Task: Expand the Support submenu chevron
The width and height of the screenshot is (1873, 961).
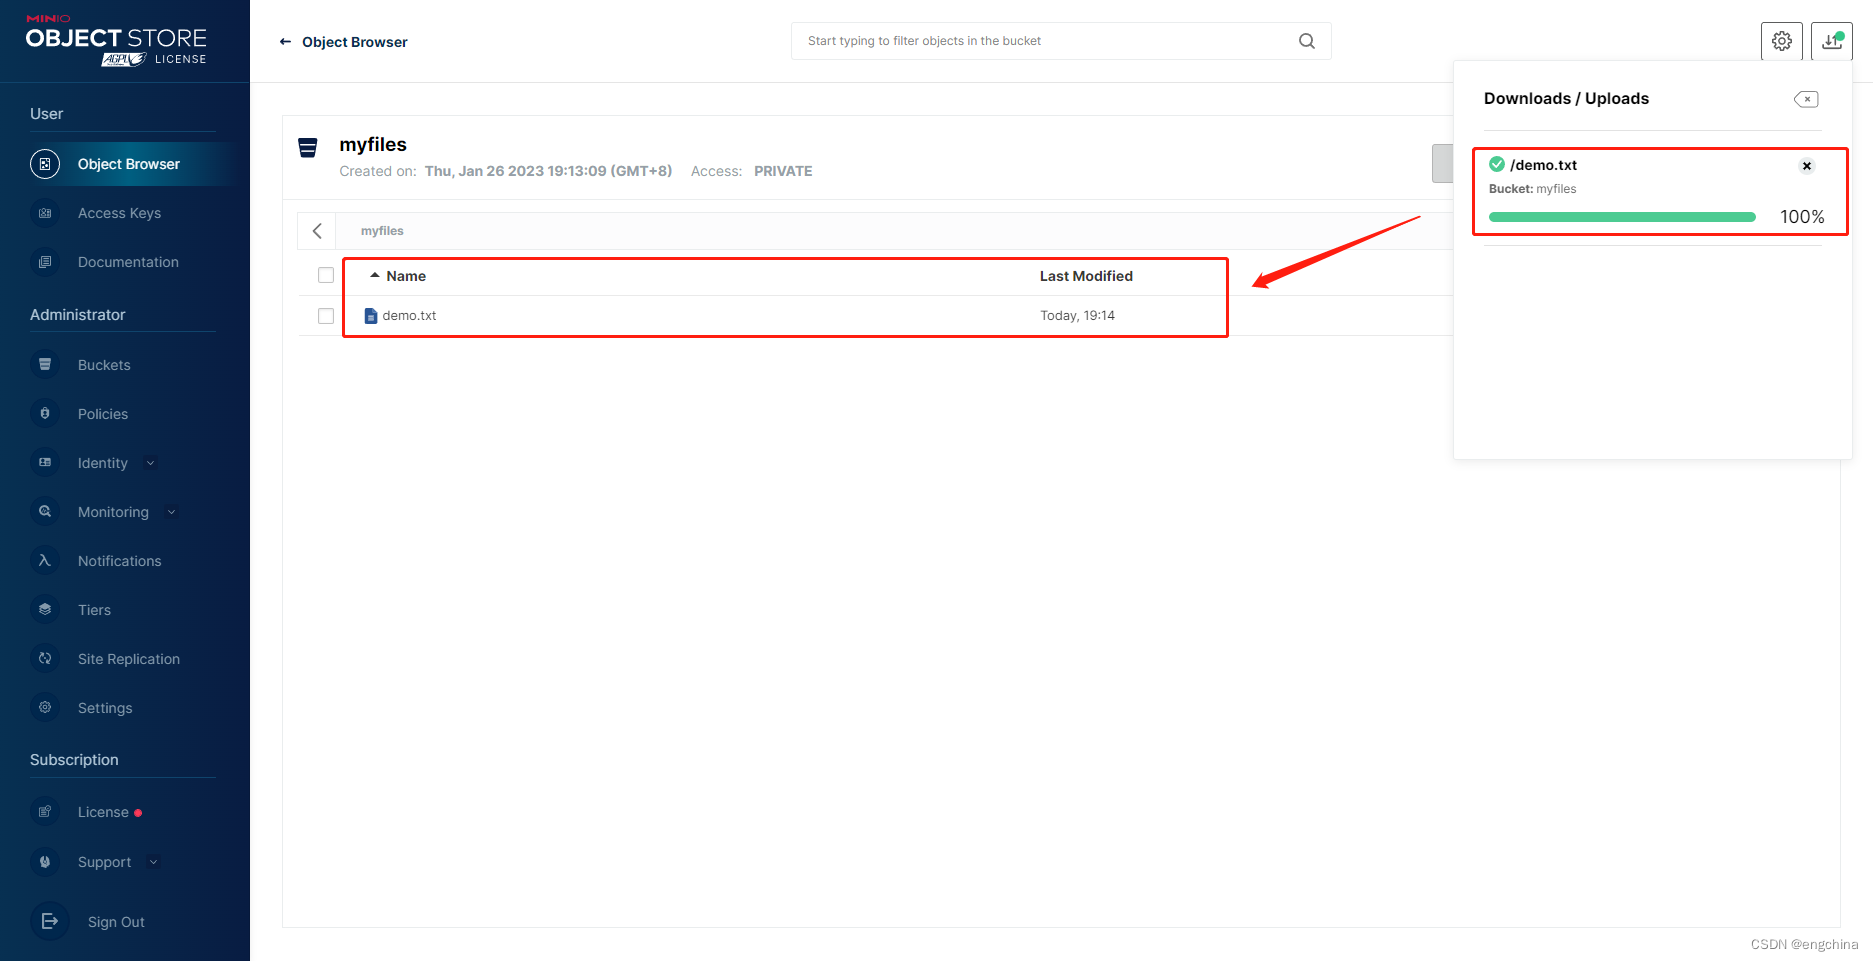Action: pyautogui.click(x=153, y=862)
